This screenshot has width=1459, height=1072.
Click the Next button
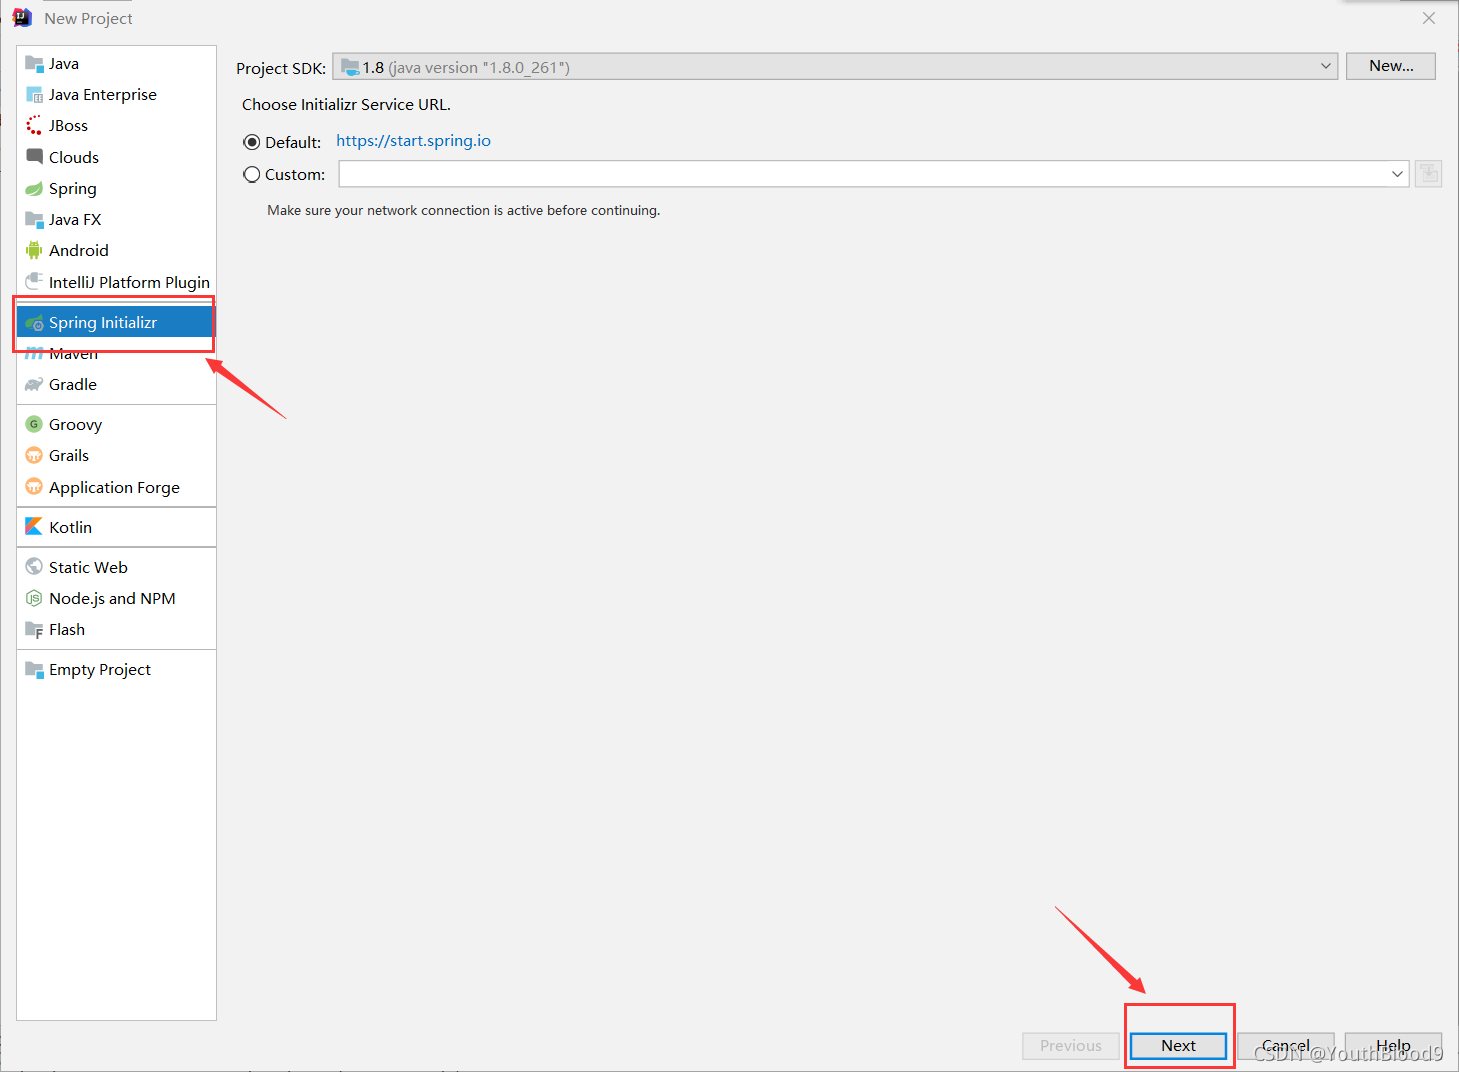(x=1178, y=1046)
